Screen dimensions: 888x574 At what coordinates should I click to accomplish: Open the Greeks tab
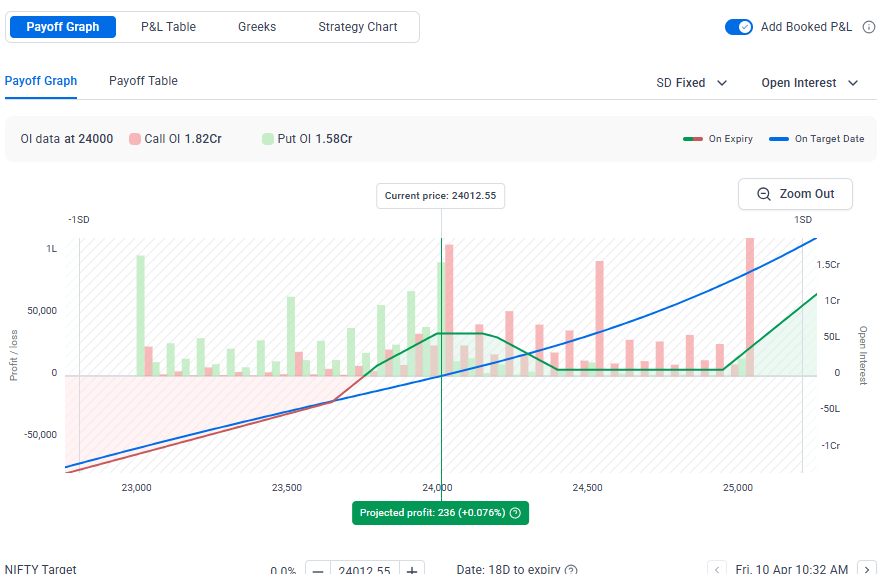tap(257, 27)
